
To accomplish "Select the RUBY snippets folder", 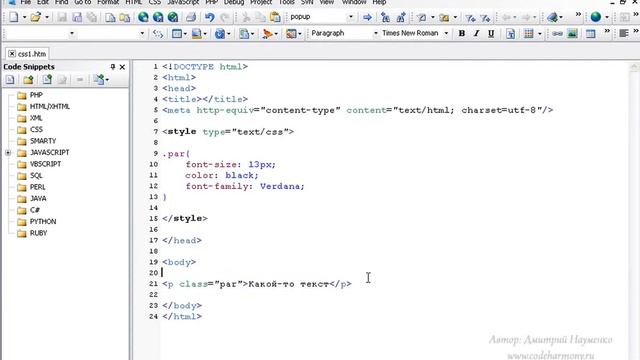I will coord(38,233).
